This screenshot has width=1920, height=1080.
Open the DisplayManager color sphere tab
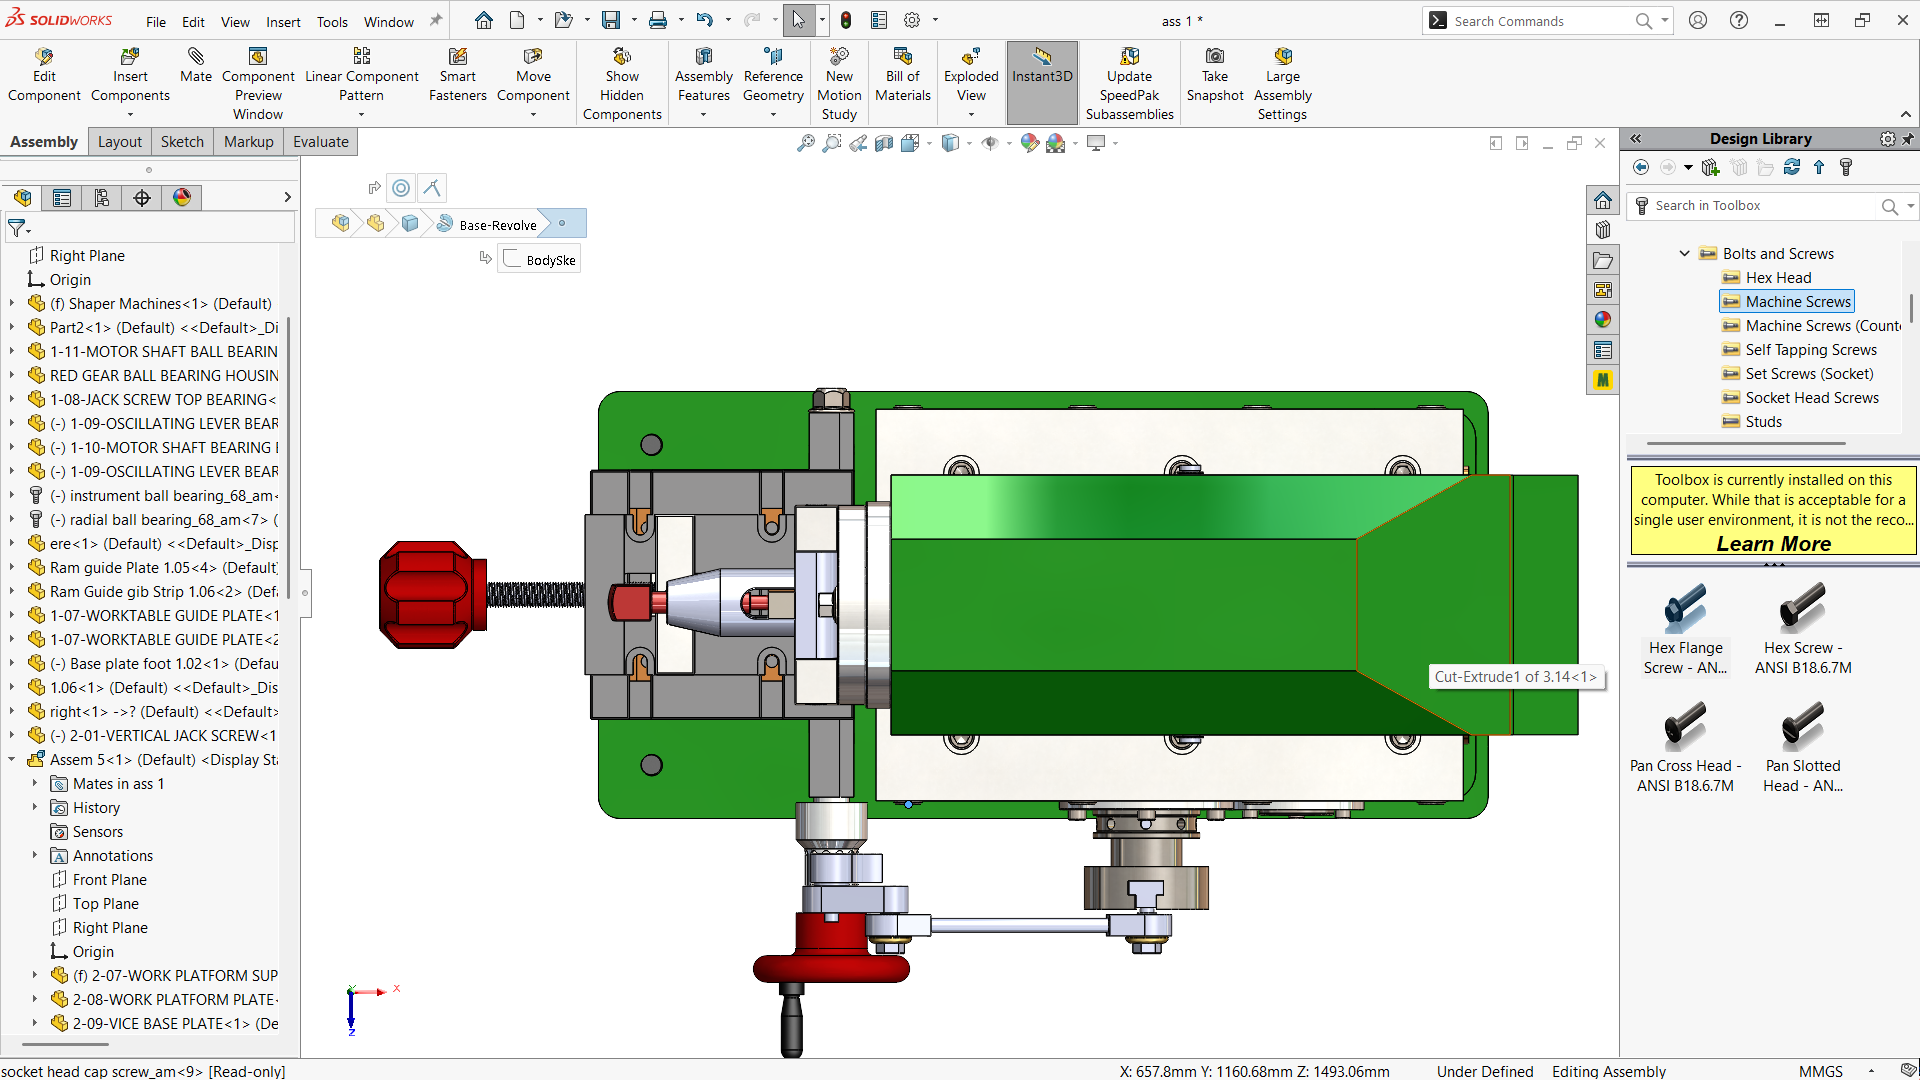coord(182,198)
